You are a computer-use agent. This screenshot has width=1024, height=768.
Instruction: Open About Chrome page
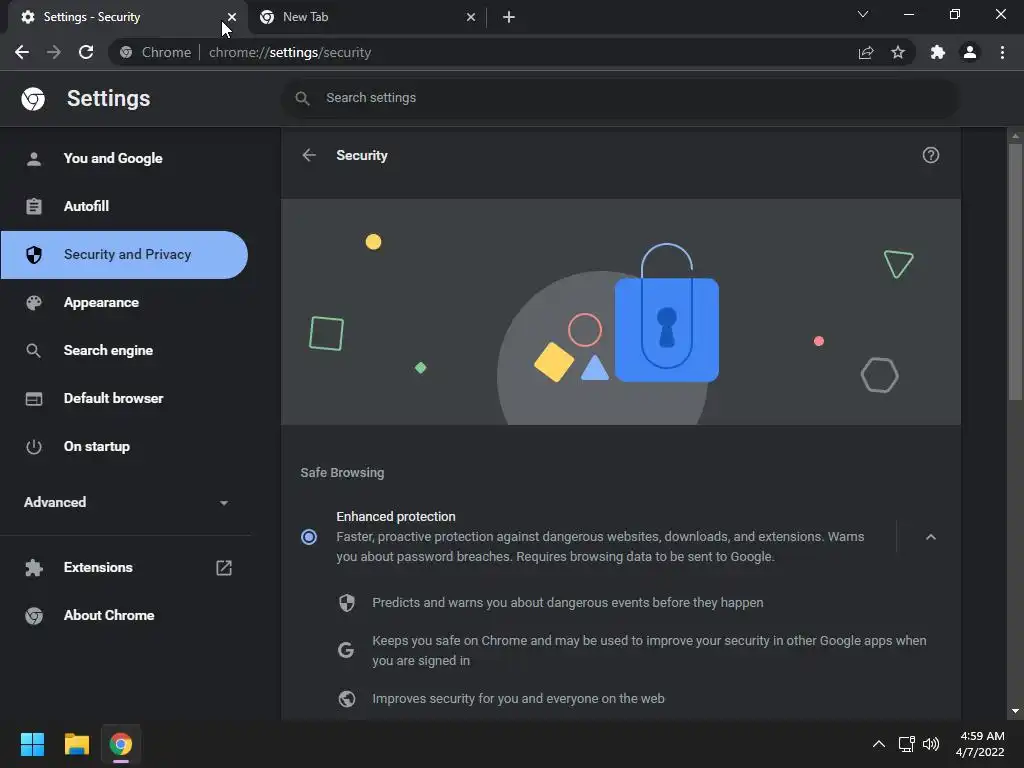(x=124, y=615)
